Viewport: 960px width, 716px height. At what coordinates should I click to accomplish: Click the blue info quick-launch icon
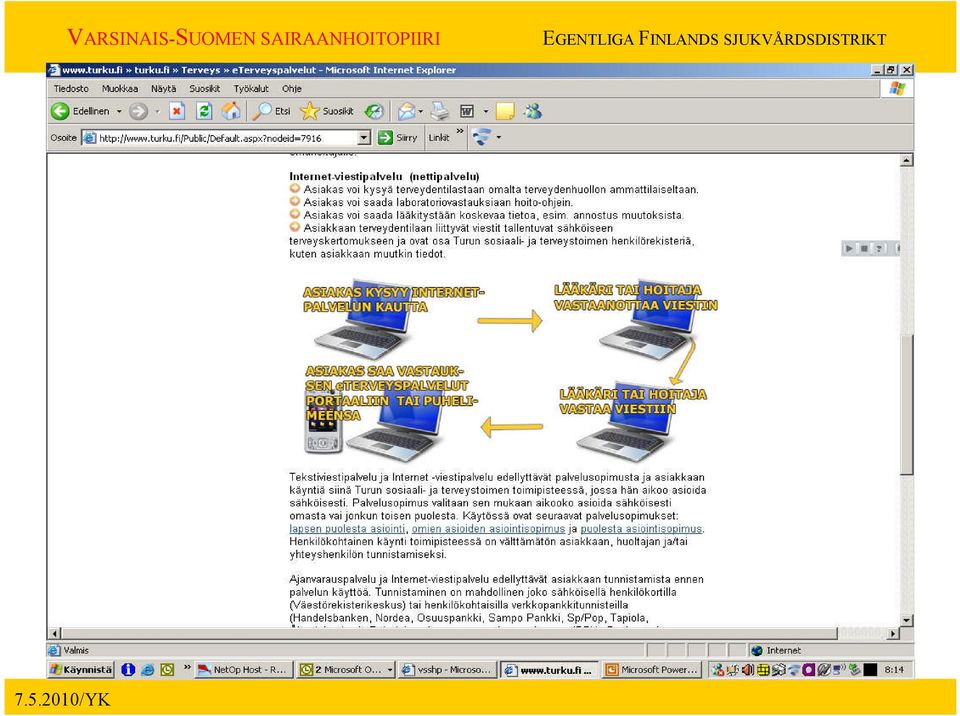127,669
